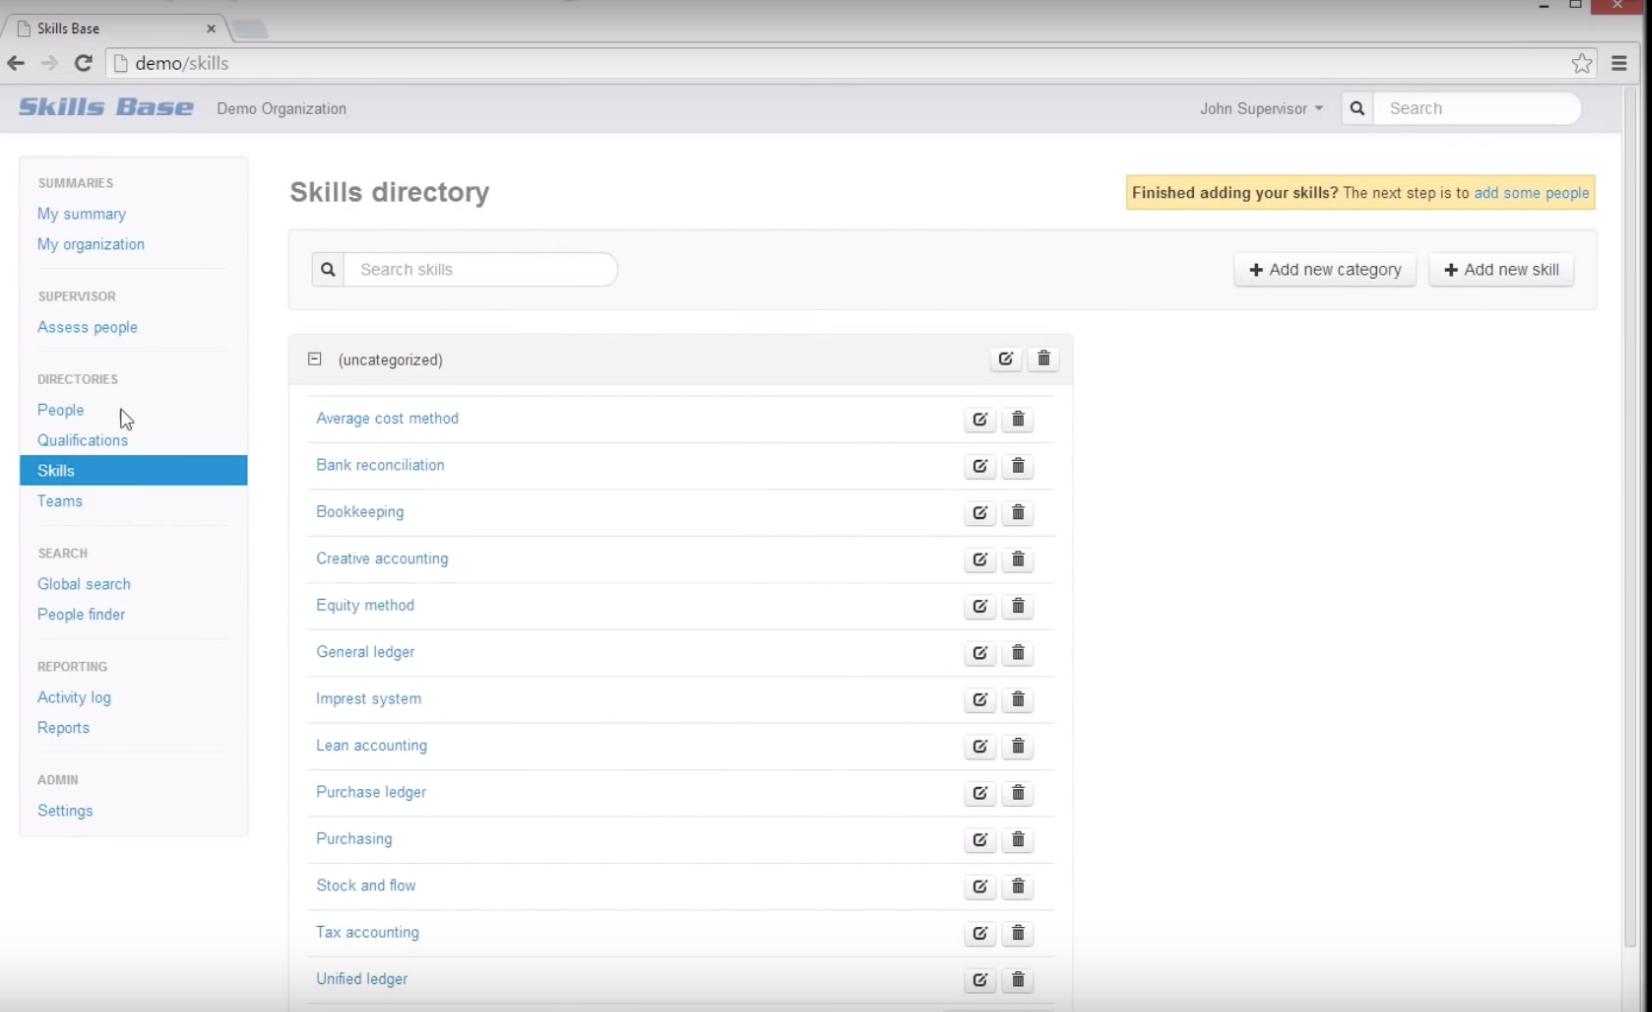
Task: Open People finder
Action: (82, 614)
